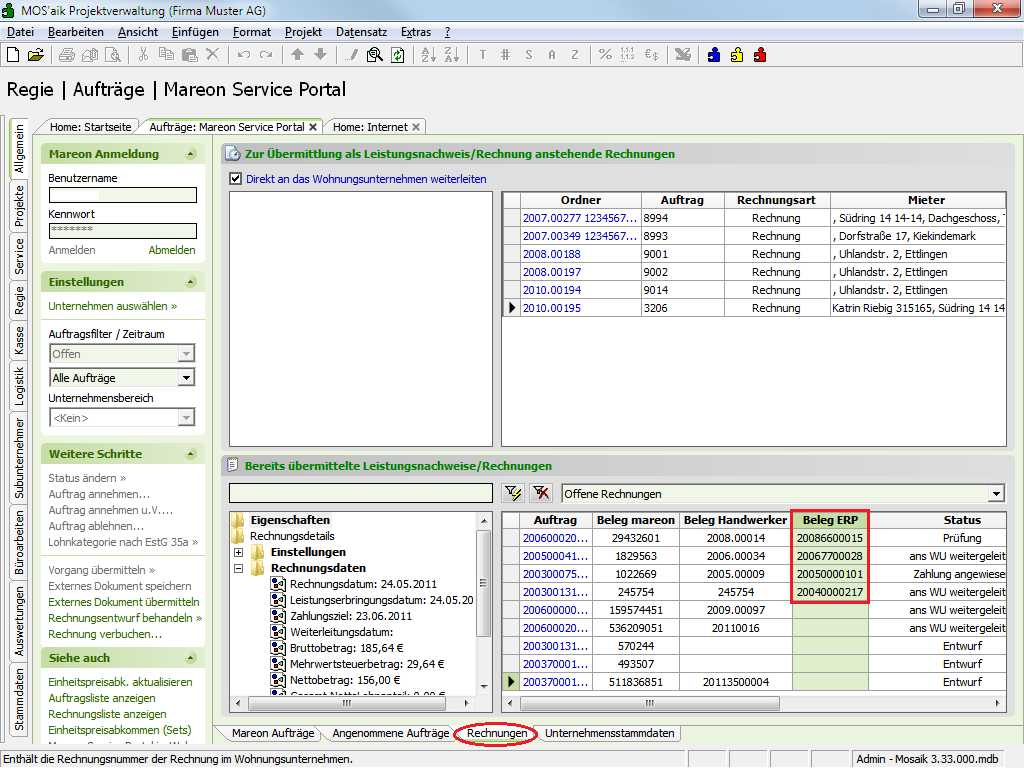1024x768 pixels.
Task: Click the refresh document toolbar icon
Action: click(398, 54)
